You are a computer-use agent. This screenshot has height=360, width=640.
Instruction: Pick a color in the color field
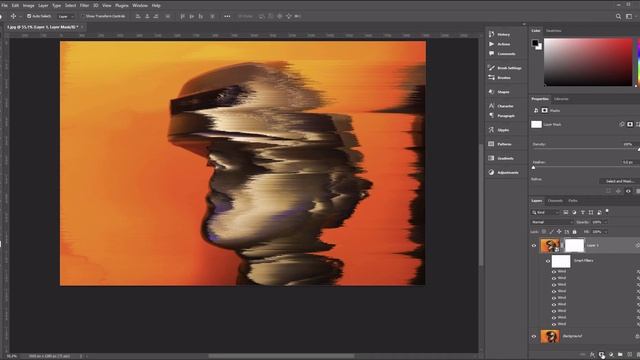[x=588, y=62]
